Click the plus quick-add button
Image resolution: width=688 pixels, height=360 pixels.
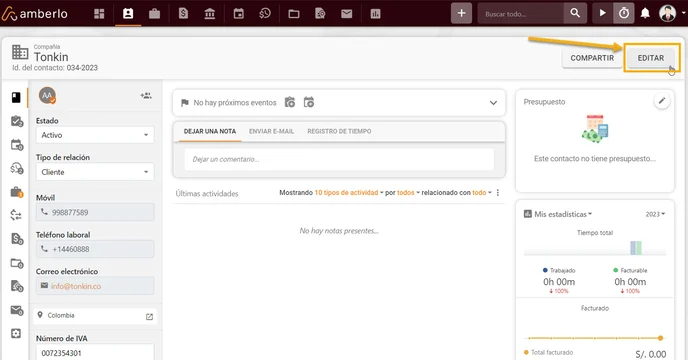[461, 14]
